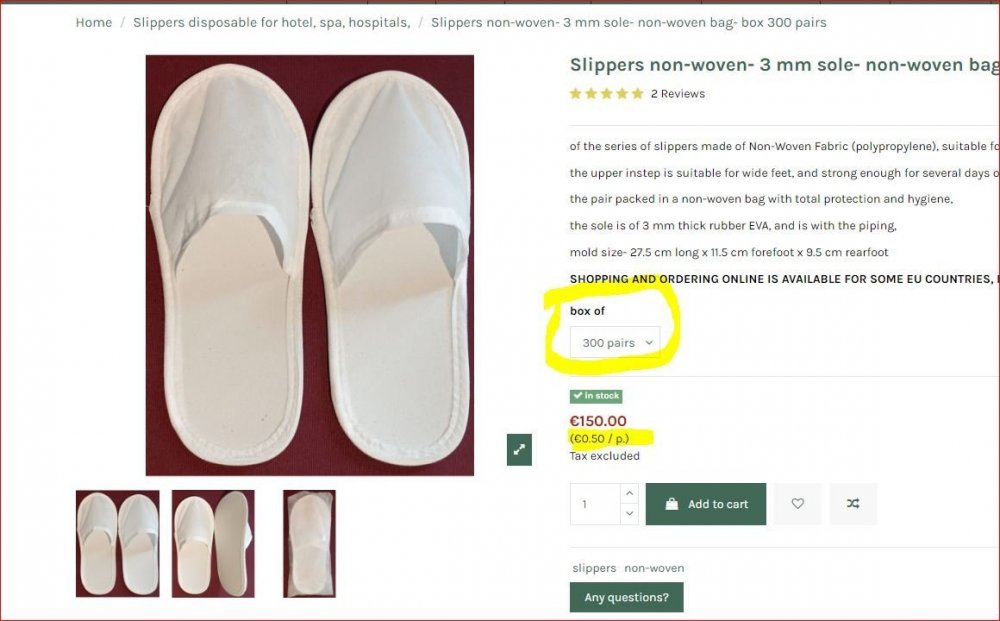Click the checkmark on the in stock badge

point(579,395)
